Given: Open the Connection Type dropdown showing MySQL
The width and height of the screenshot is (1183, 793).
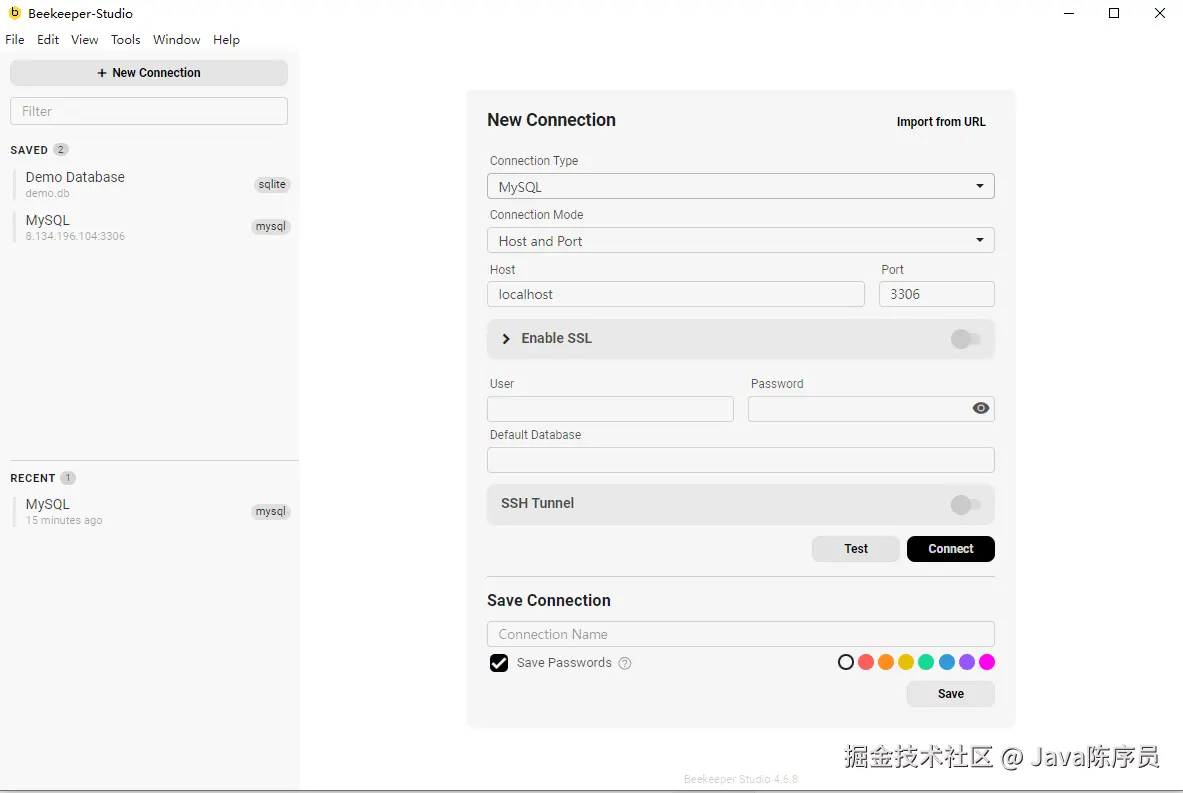Looking at the screenshot, I should click(740, 186).
